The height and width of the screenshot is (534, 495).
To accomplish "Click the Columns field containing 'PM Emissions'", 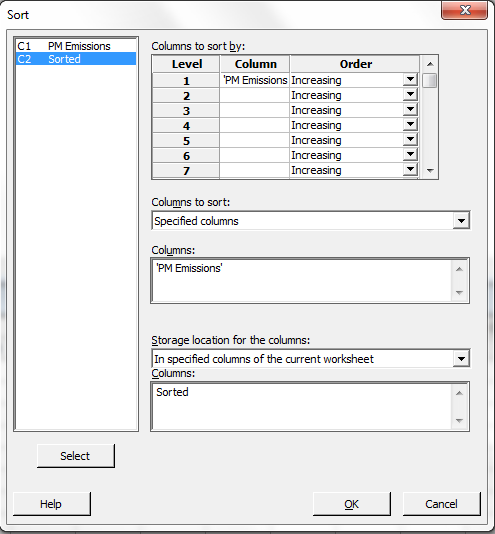I will [x=302, y=281].
